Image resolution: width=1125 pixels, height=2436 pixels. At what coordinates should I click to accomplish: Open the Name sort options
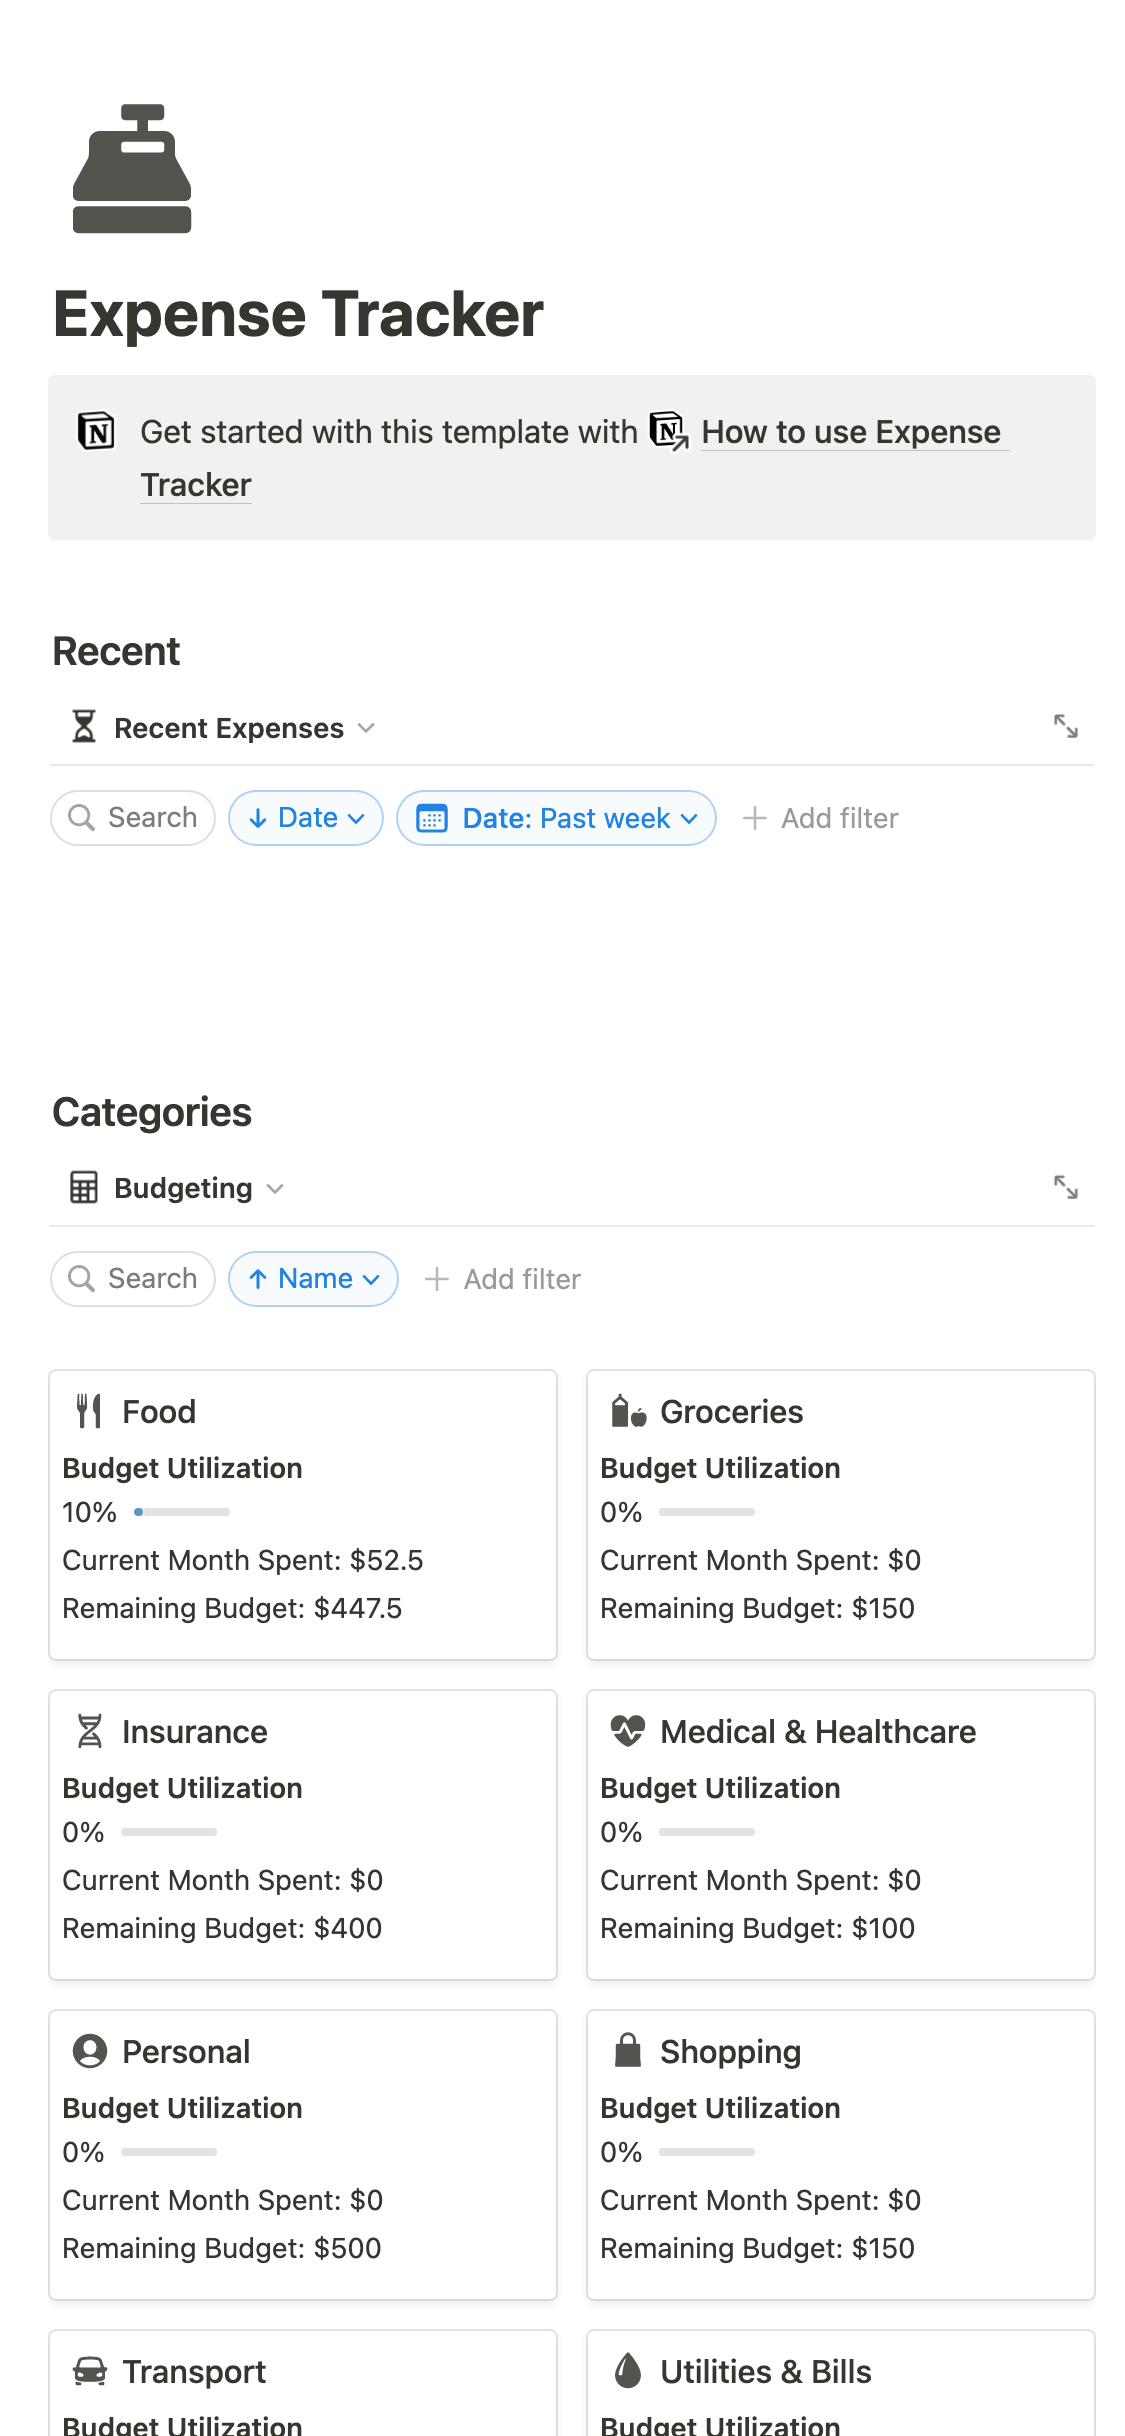[313, 1279]
